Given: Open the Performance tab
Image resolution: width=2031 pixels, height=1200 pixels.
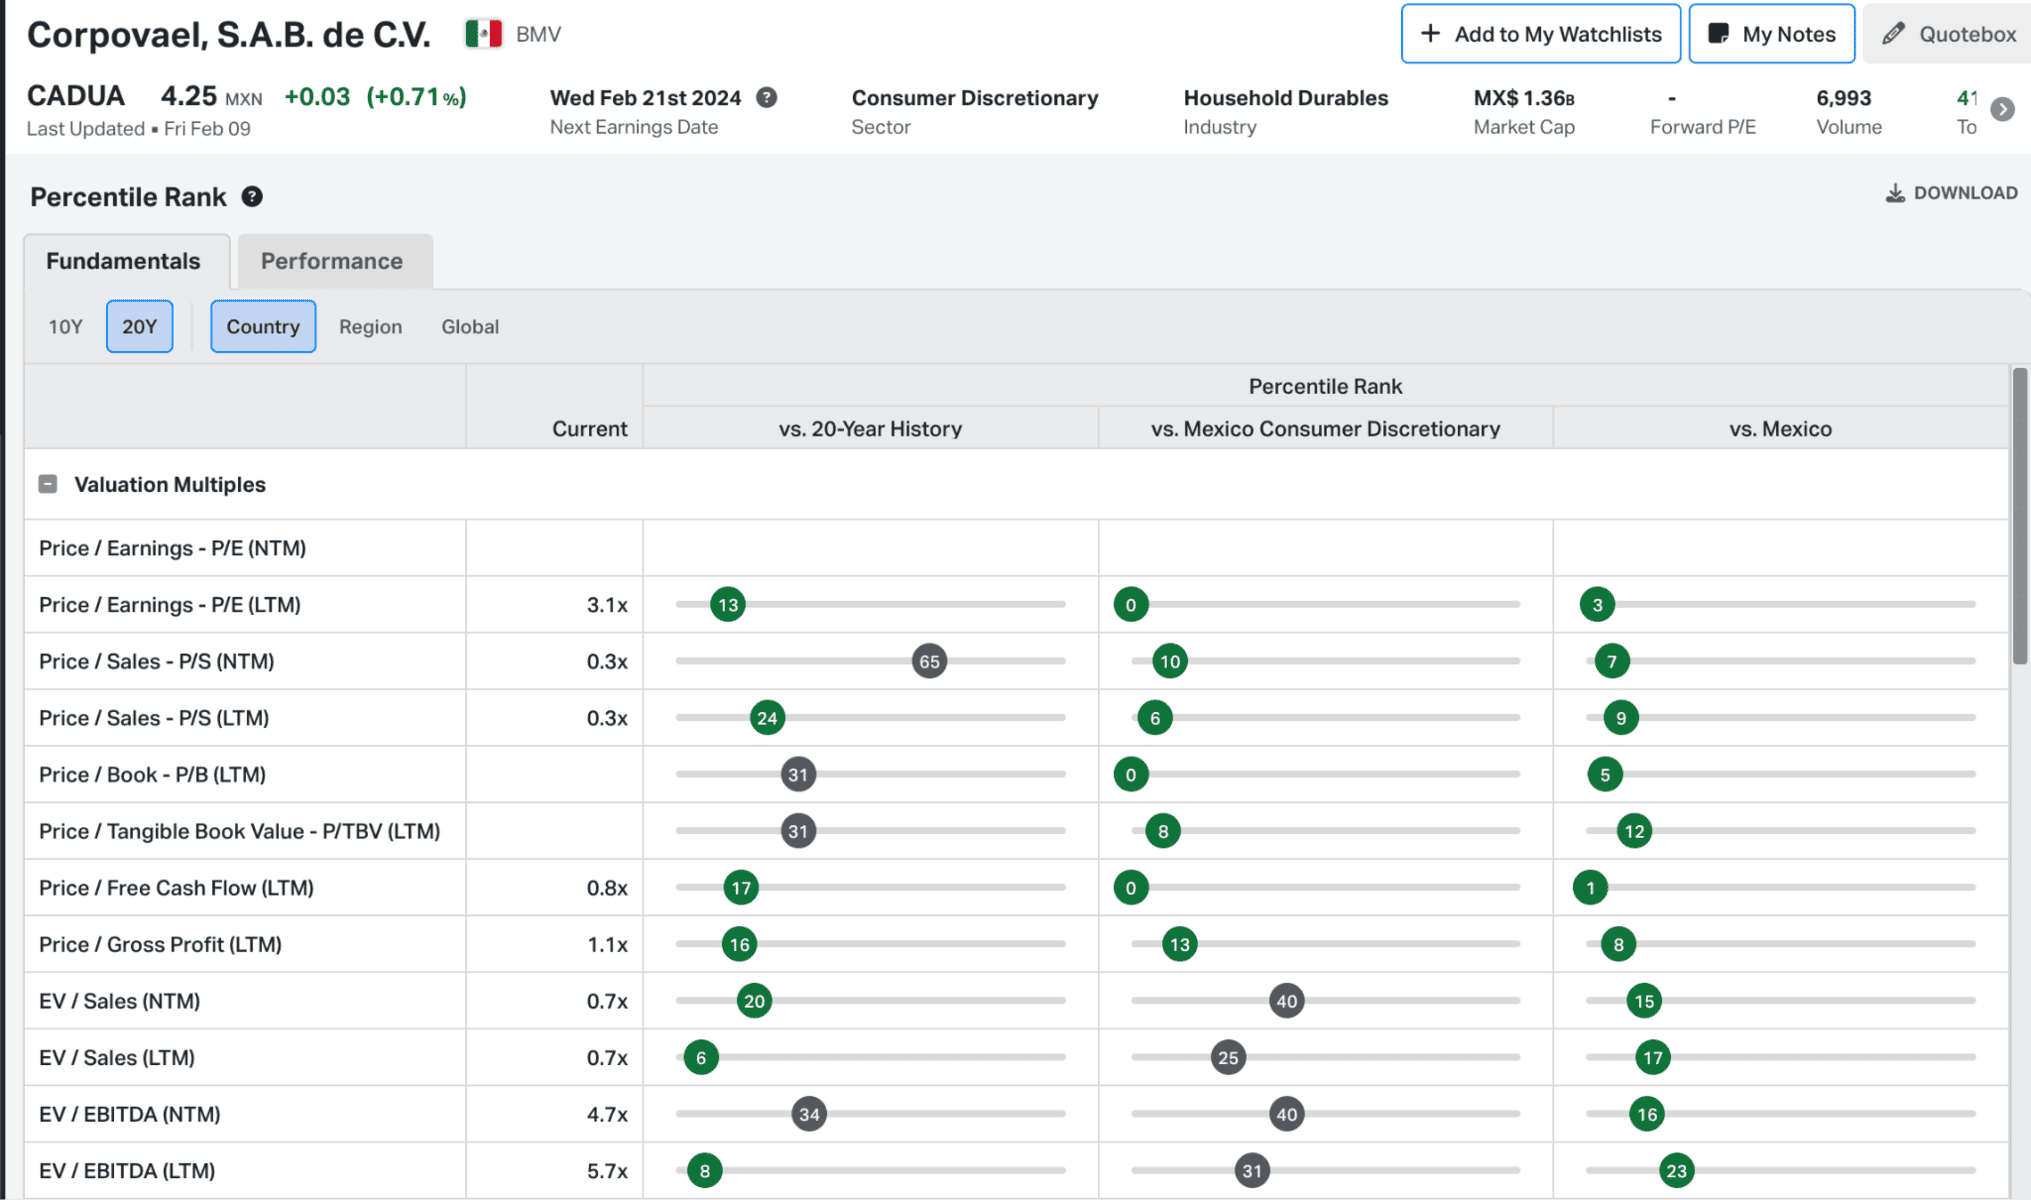Looking at the screenshot, I should point(332,261).
